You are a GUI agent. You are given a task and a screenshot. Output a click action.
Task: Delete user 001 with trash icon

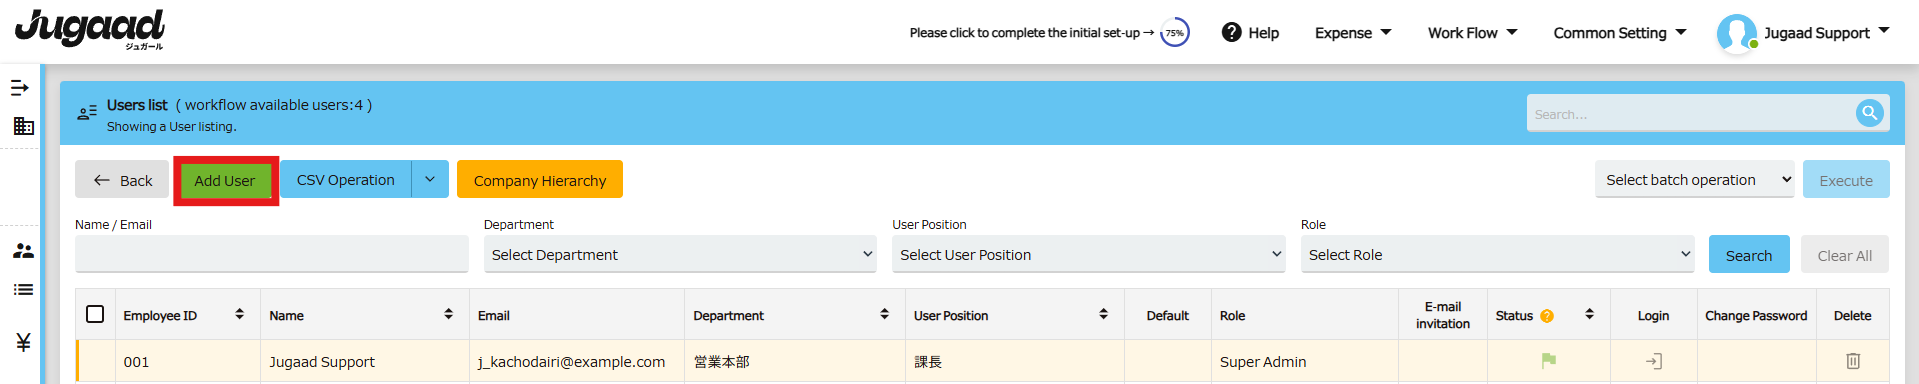1852,361
